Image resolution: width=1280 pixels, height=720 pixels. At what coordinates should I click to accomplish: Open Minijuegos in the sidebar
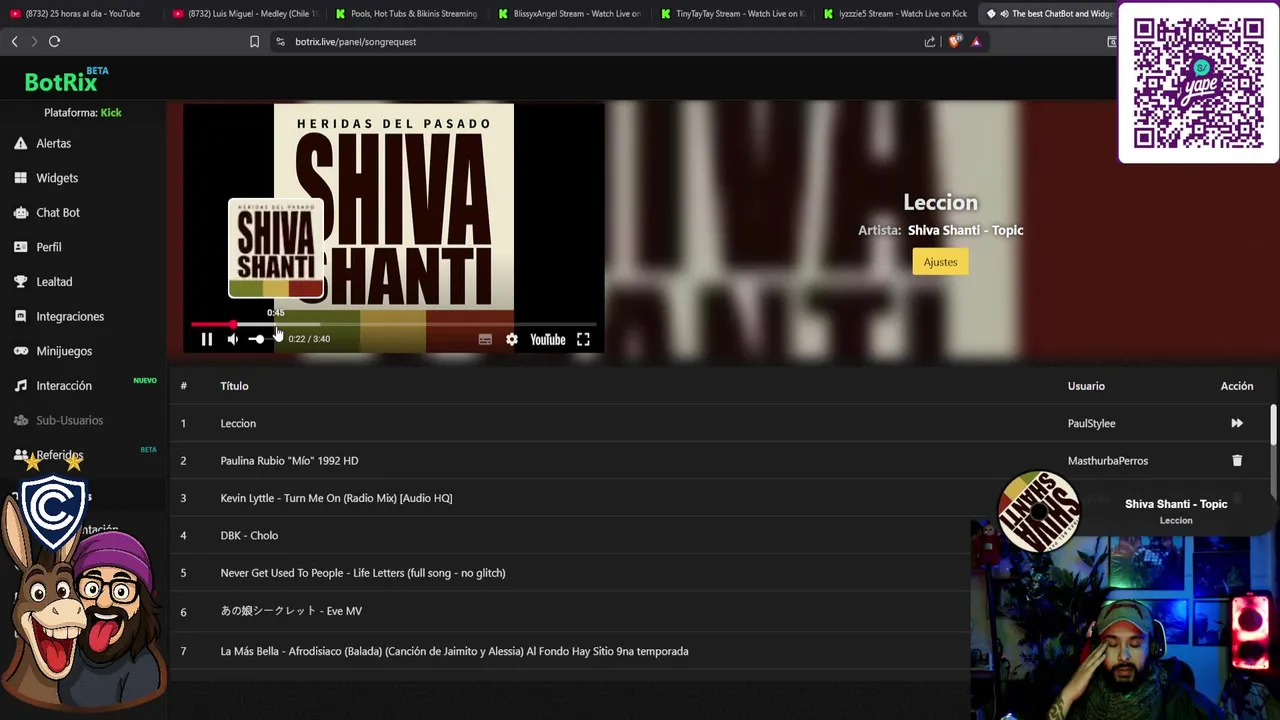click(x=64, y=351)
